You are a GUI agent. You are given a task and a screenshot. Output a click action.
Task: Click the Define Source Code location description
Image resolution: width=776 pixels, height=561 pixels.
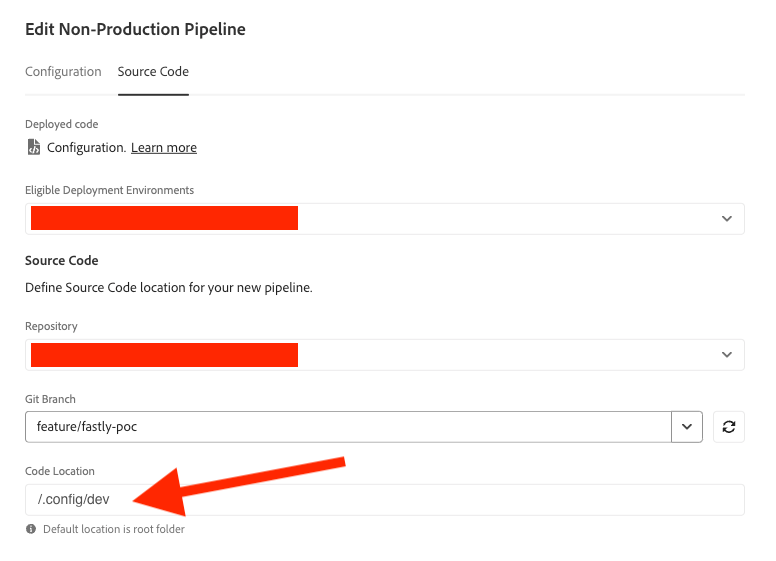click(x=168, y=288)
